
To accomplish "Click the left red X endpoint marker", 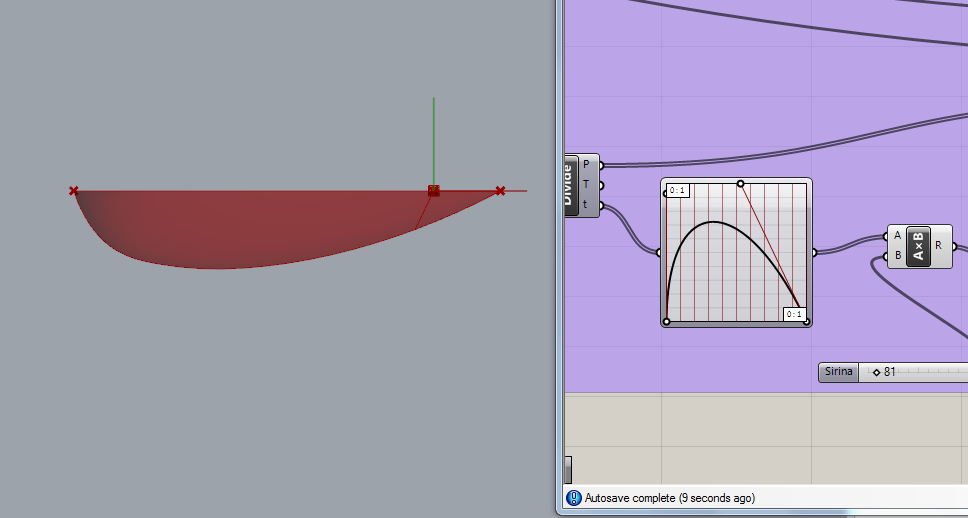I will tap(73, 191).
